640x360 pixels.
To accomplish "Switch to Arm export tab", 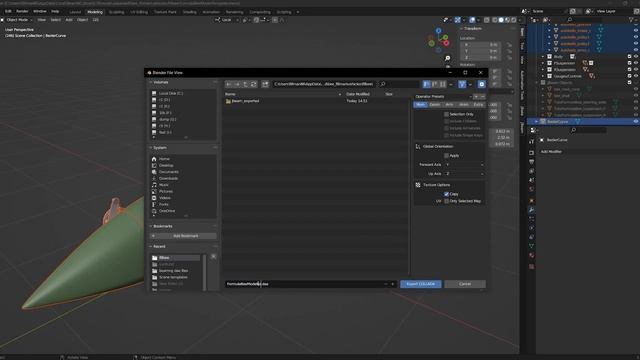I will 449,105.
